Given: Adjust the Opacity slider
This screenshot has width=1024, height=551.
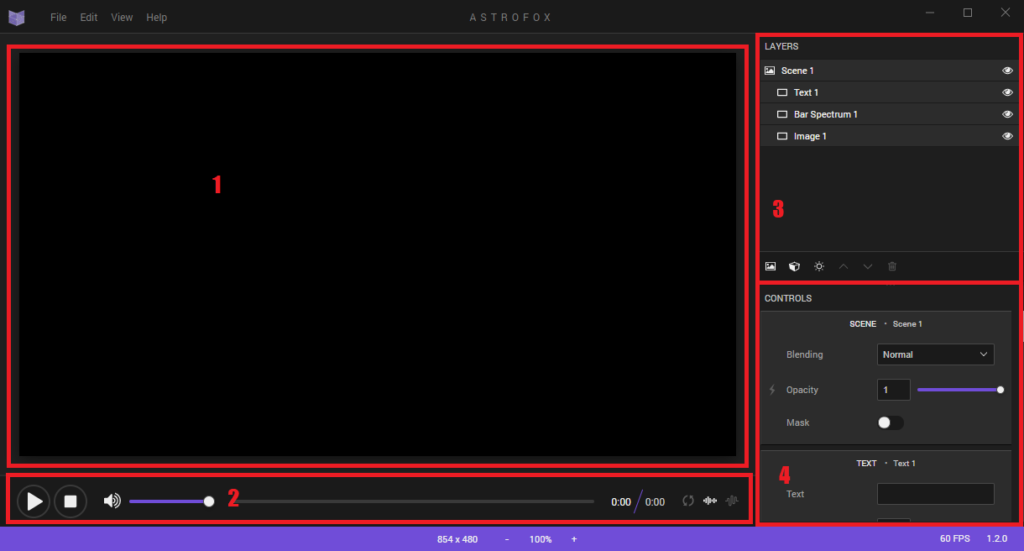Looking at the screenshot, I should point(959,390).
